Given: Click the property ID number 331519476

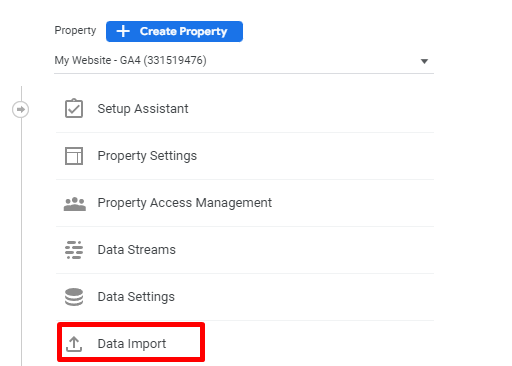Looking at the screenshot, I should click(175, 60).
